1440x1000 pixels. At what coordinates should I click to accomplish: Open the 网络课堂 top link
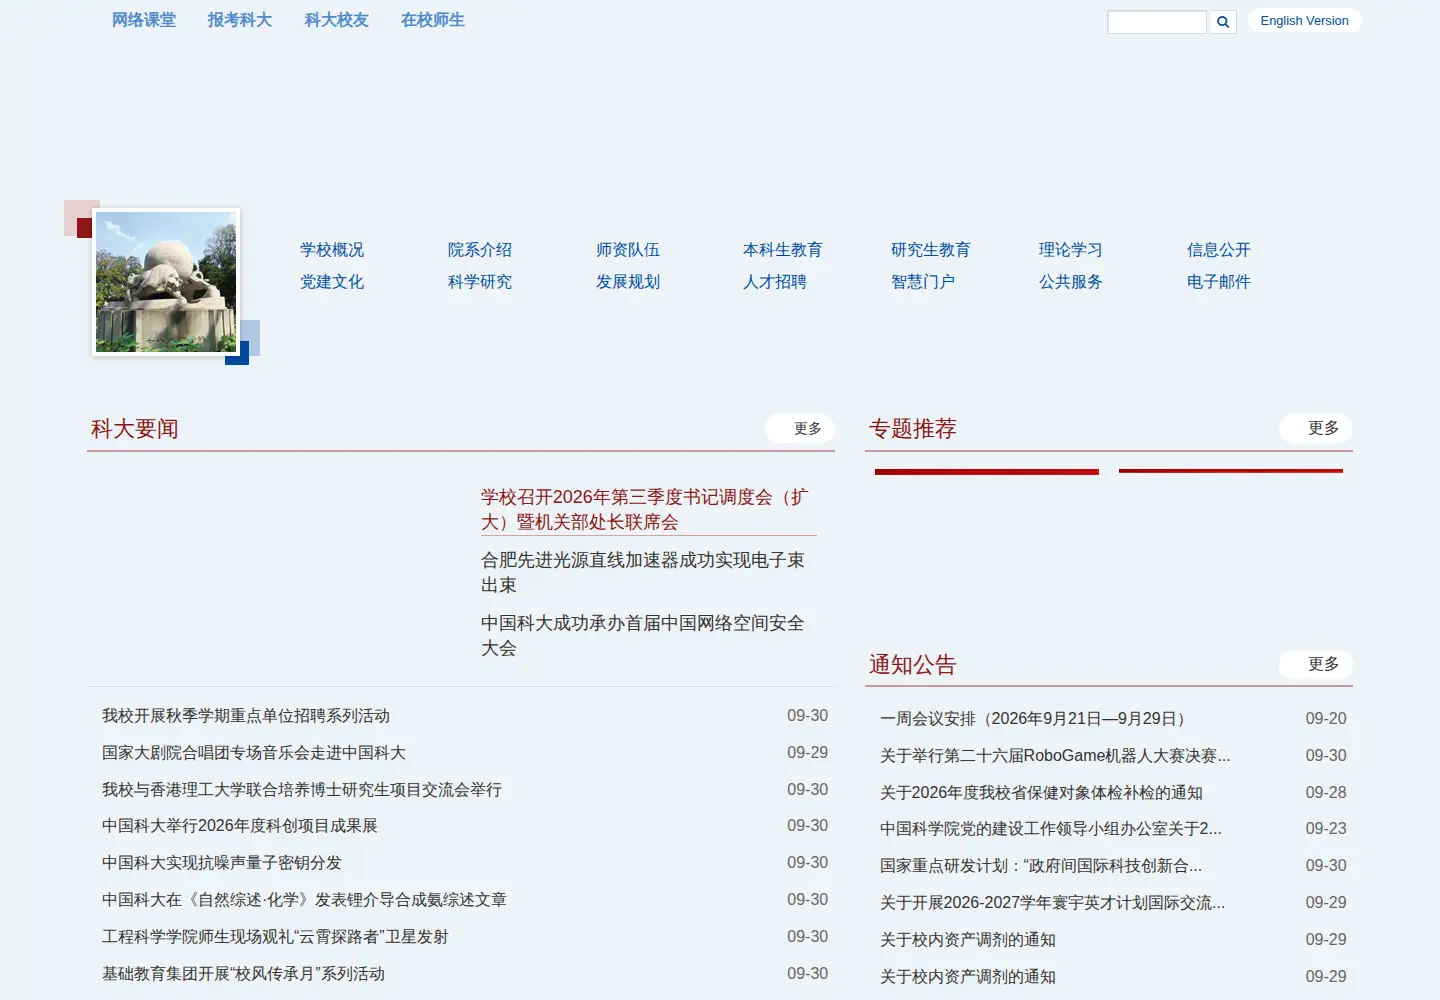(x=144, y=20)
